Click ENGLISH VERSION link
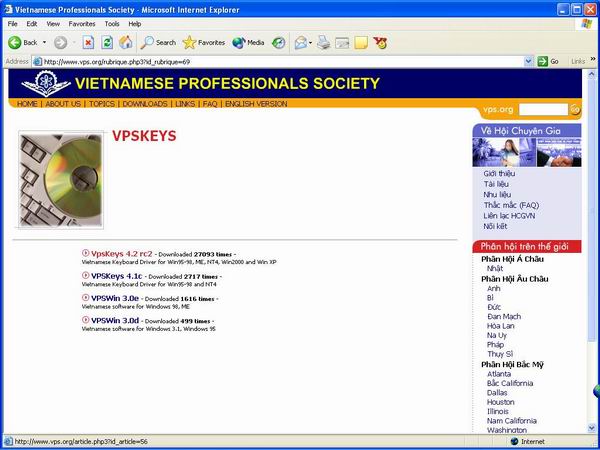This screenshot has height=450, width=600. (256, 104)
